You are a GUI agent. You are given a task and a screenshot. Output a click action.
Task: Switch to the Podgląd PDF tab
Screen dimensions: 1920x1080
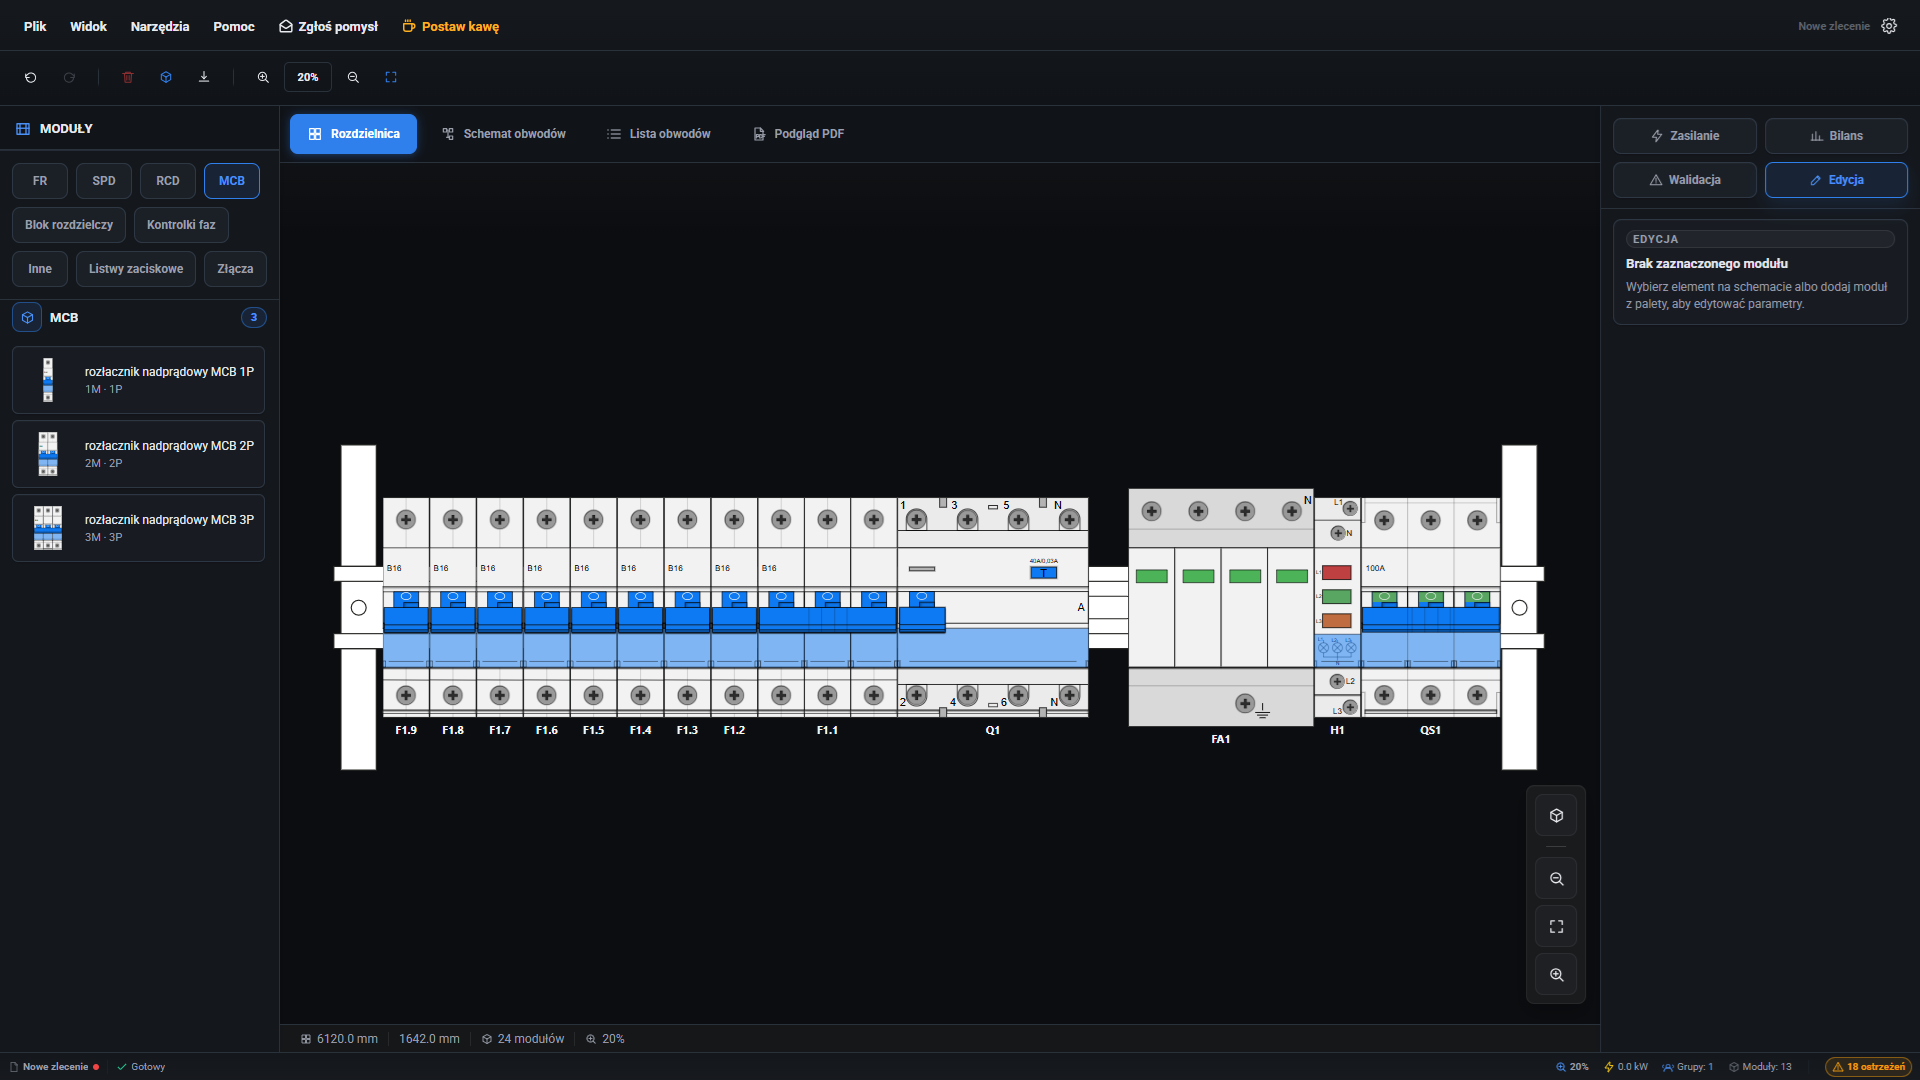799,134
